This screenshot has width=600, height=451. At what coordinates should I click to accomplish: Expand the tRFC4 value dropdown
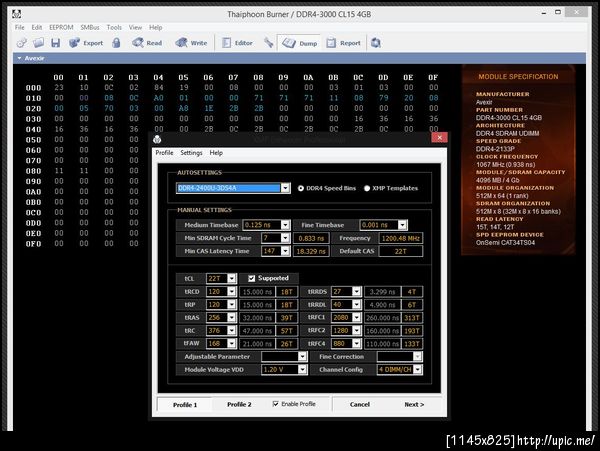coord(357,344)
